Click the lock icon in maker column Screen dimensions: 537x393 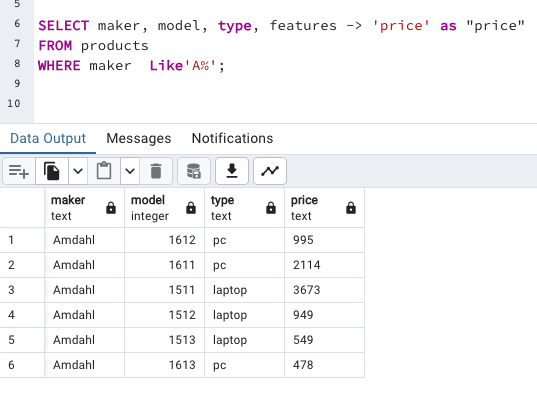pyautogui.click(x=111, y=208)
